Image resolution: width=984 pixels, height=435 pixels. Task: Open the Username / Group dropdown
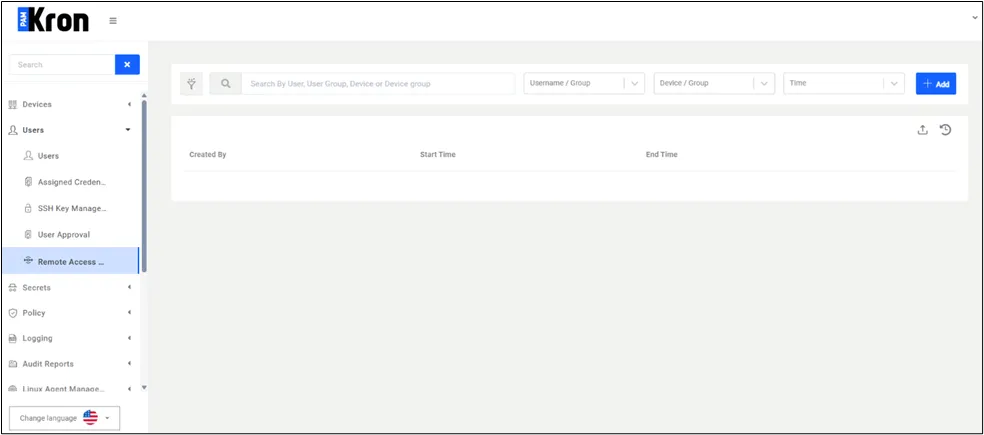(584, 83)
